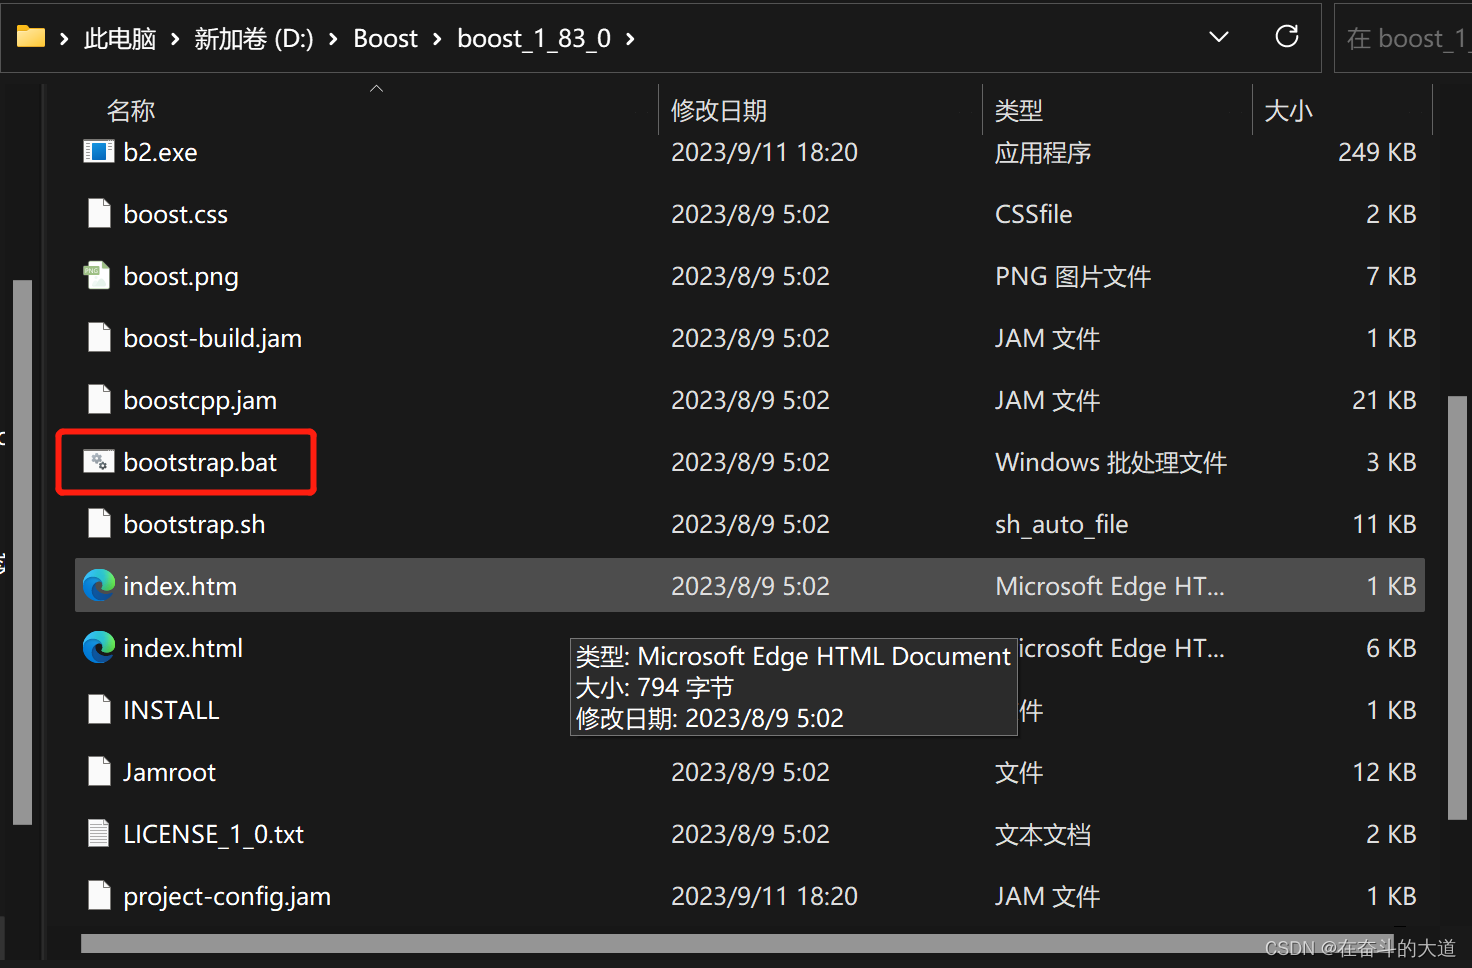
Task: Select the file name bootstrap.sh
Action: [194, 524]
